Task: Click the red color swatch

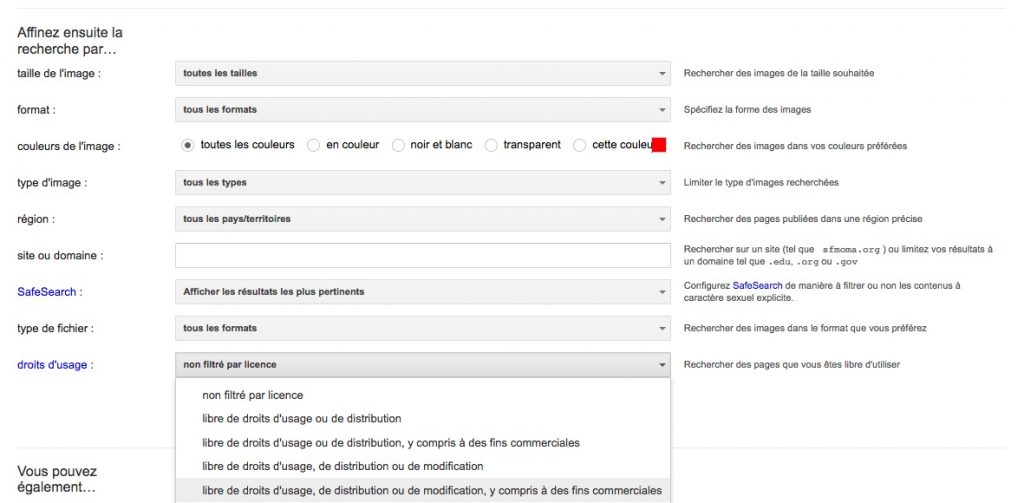Action: pos(658,145)
